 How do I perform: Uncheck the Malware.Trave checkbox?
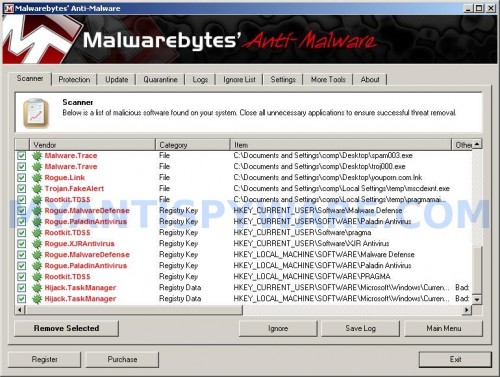point(22,167)
